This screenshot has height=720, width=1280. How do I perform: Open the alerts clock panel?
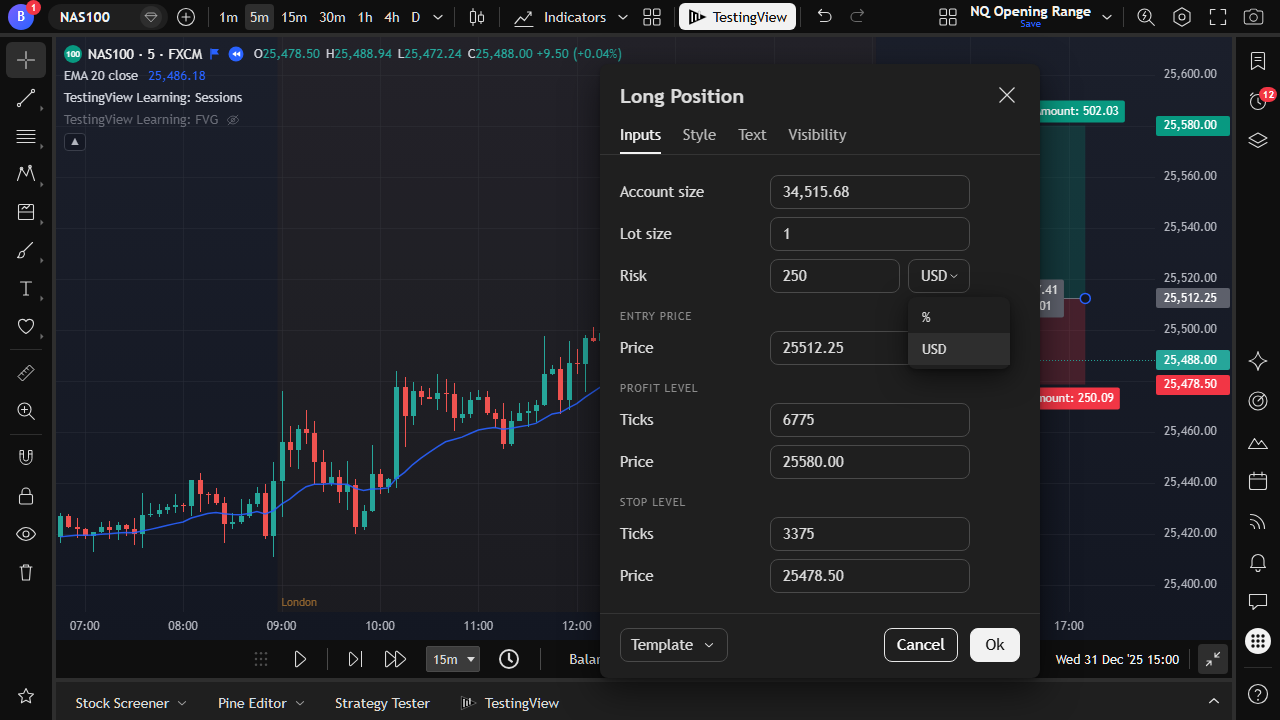tap(1258, 101)
